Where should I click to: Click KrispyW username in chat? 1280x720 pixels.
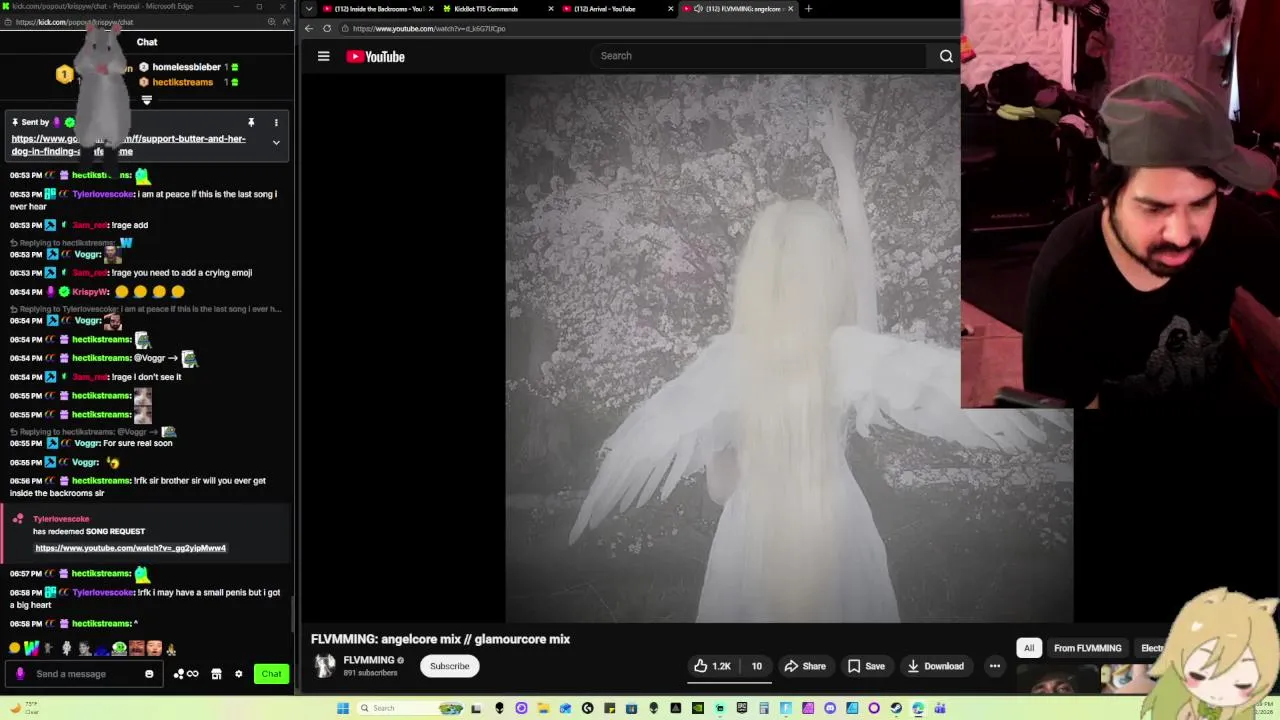(x=90, y=292)
